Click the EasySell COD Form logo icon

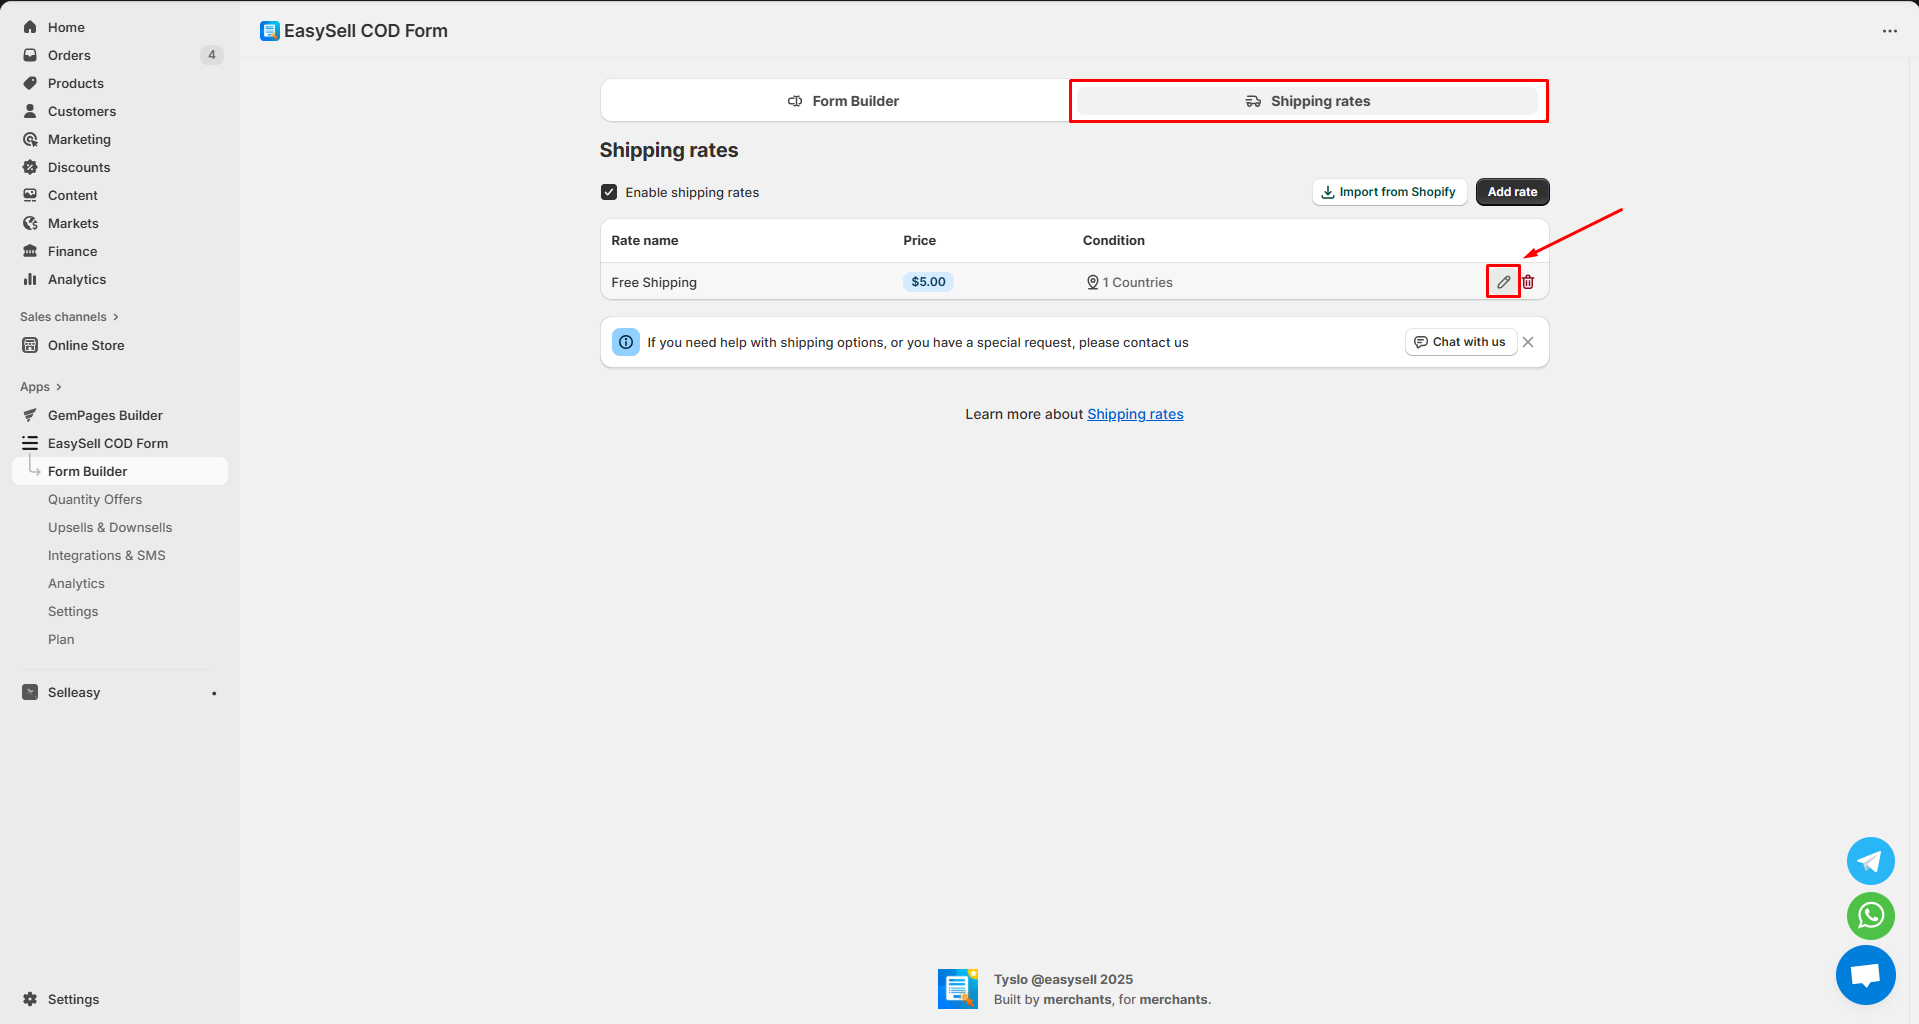click(x=269, y=31)
